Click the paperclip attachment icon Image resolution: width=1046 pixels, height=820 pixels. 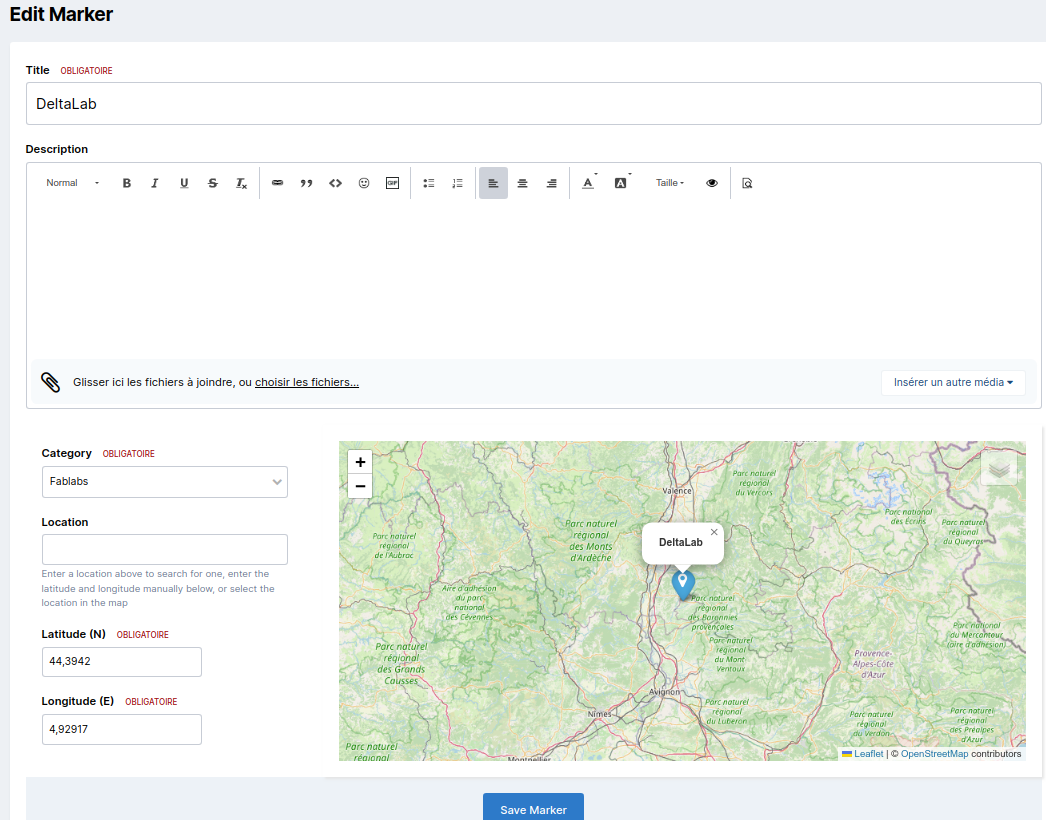click(51, 382)
